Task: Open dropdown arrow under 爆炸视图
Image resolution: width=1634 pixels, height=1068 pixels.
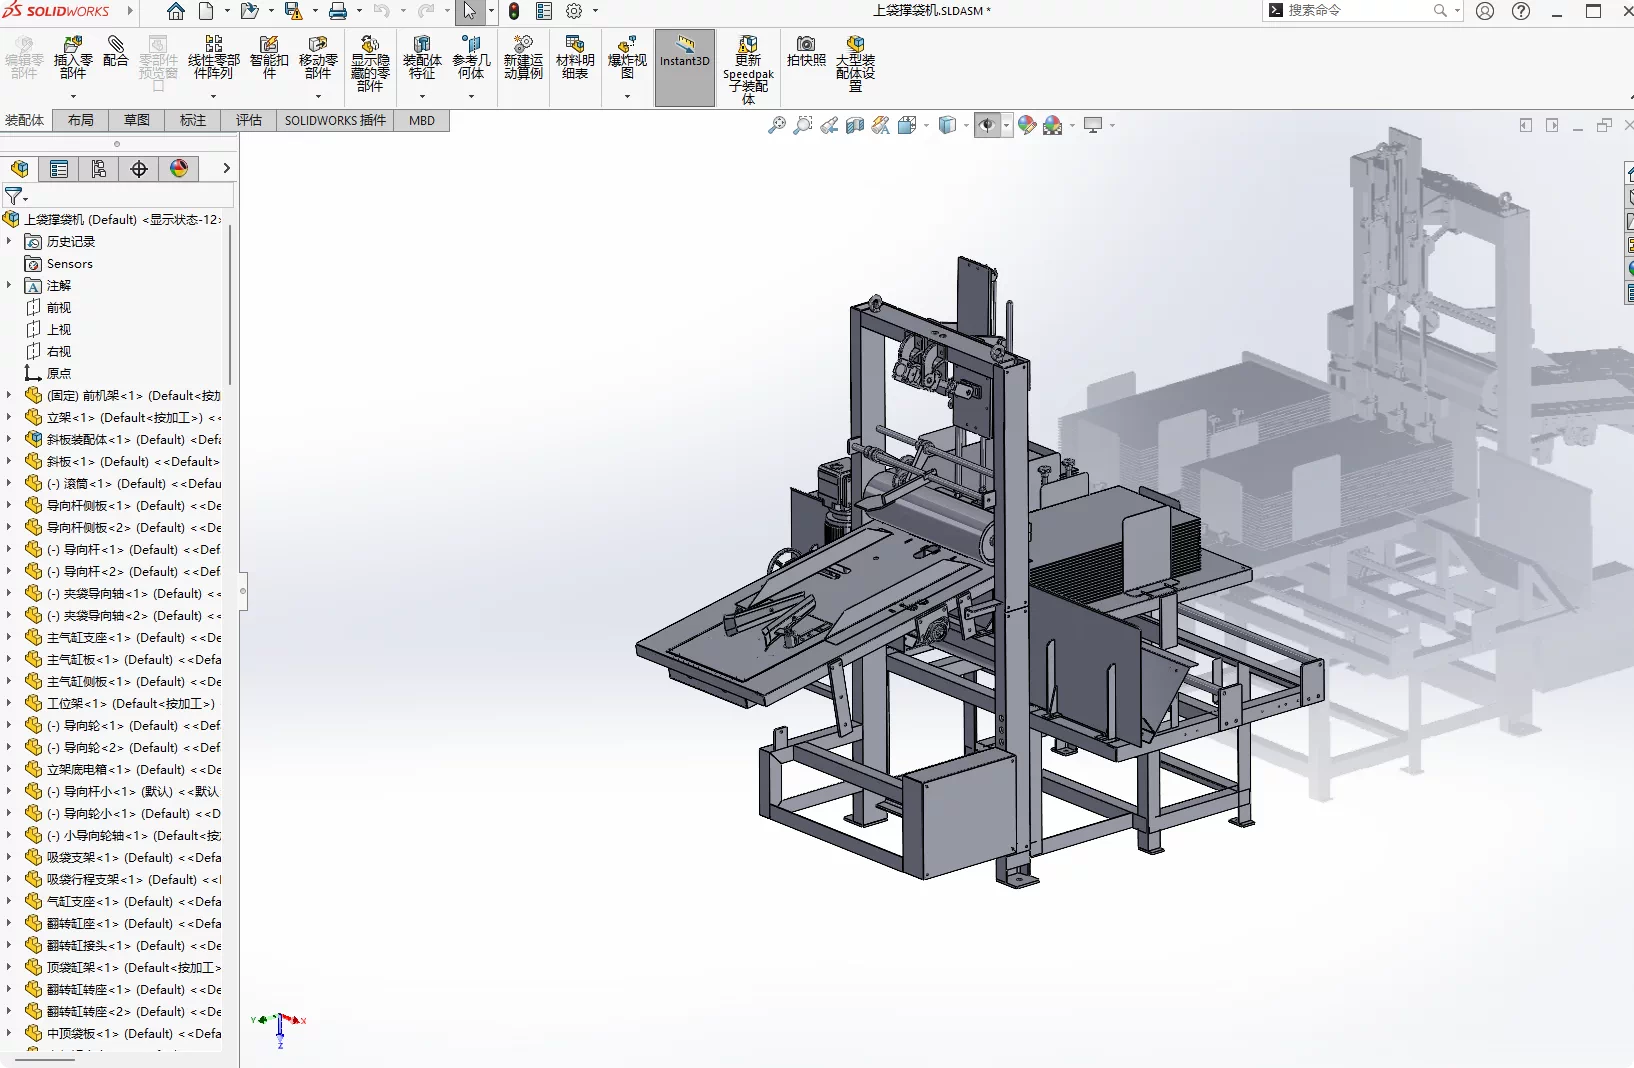Action: [x=627, y=97]
